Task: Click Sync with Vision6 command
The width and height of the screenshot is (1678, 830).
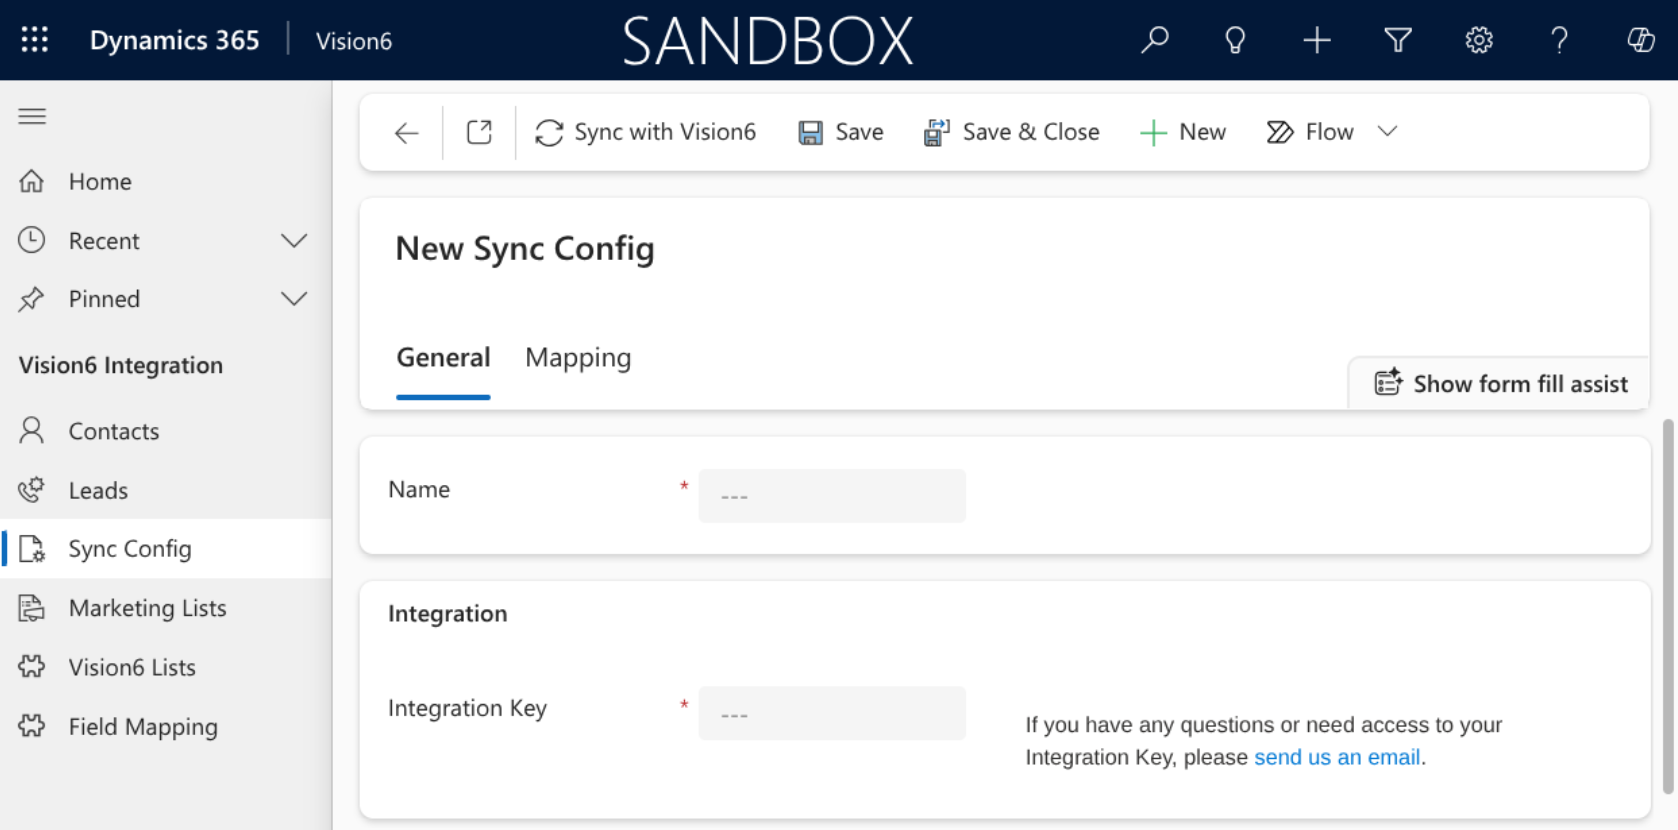Action: 645,132
